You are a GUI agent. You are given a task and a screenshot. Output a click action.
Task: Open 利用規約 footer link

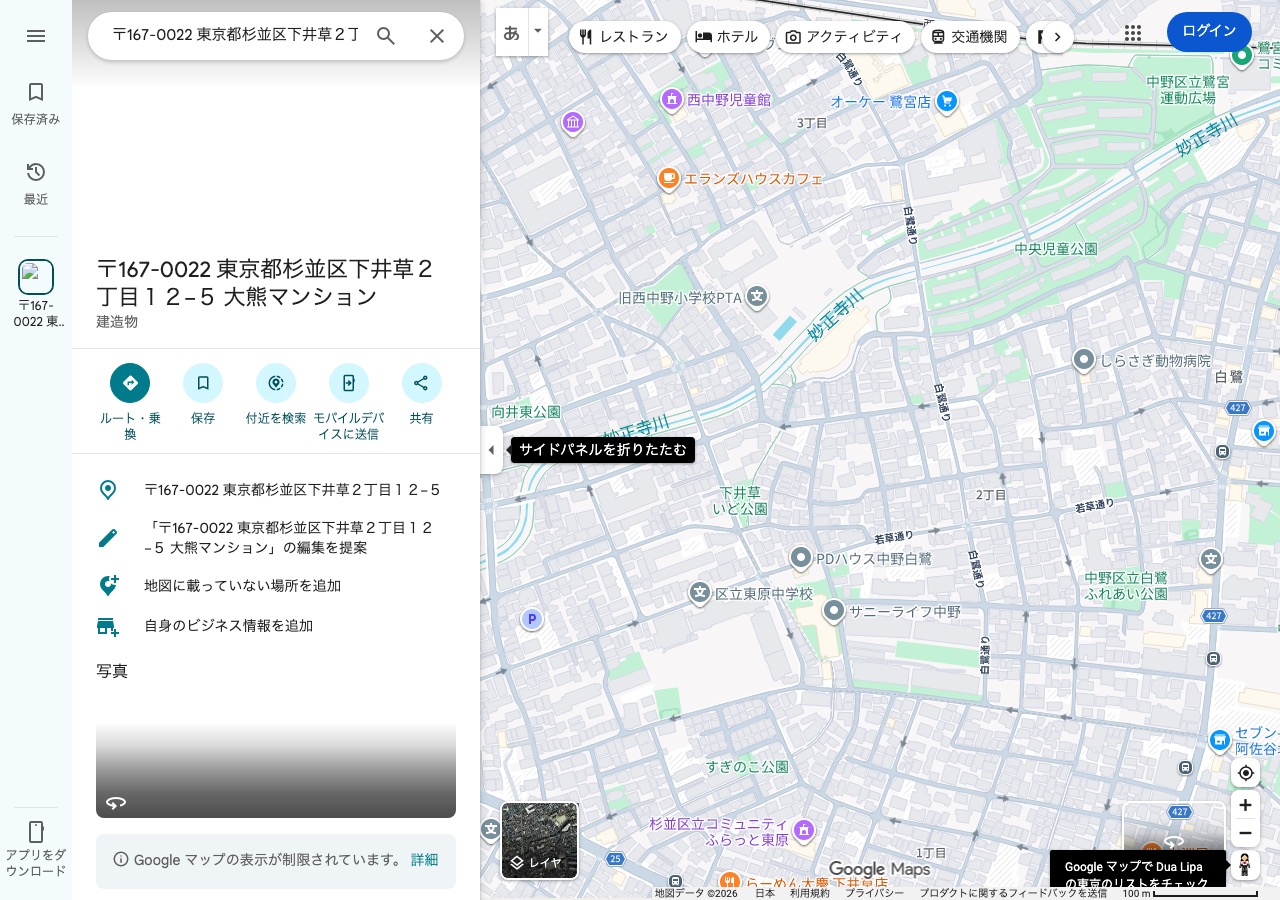[x=810, y=893]
